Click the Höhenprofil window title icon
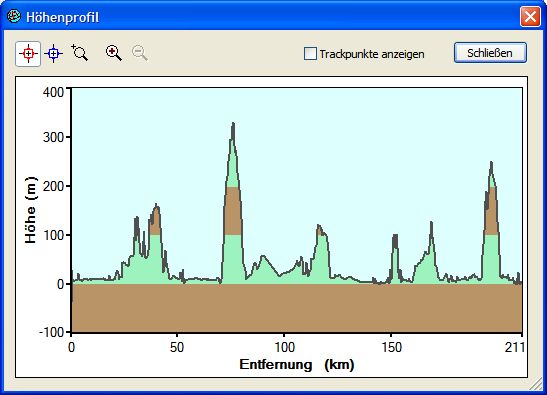The image size is (547, 395). coord(14,16)
